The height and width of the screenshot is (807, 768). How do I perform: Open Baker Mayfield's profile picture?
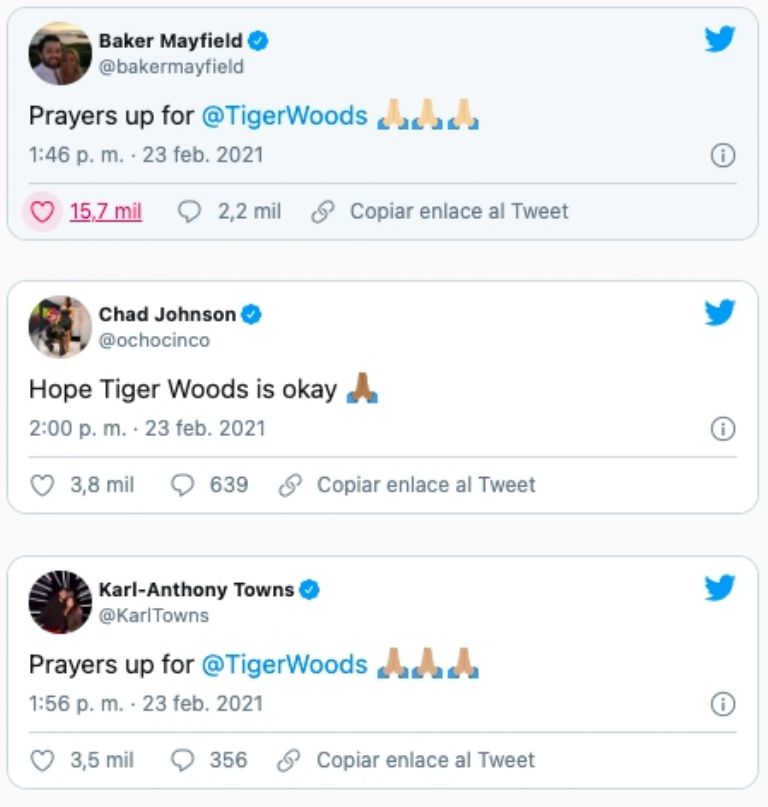(60, 54)
